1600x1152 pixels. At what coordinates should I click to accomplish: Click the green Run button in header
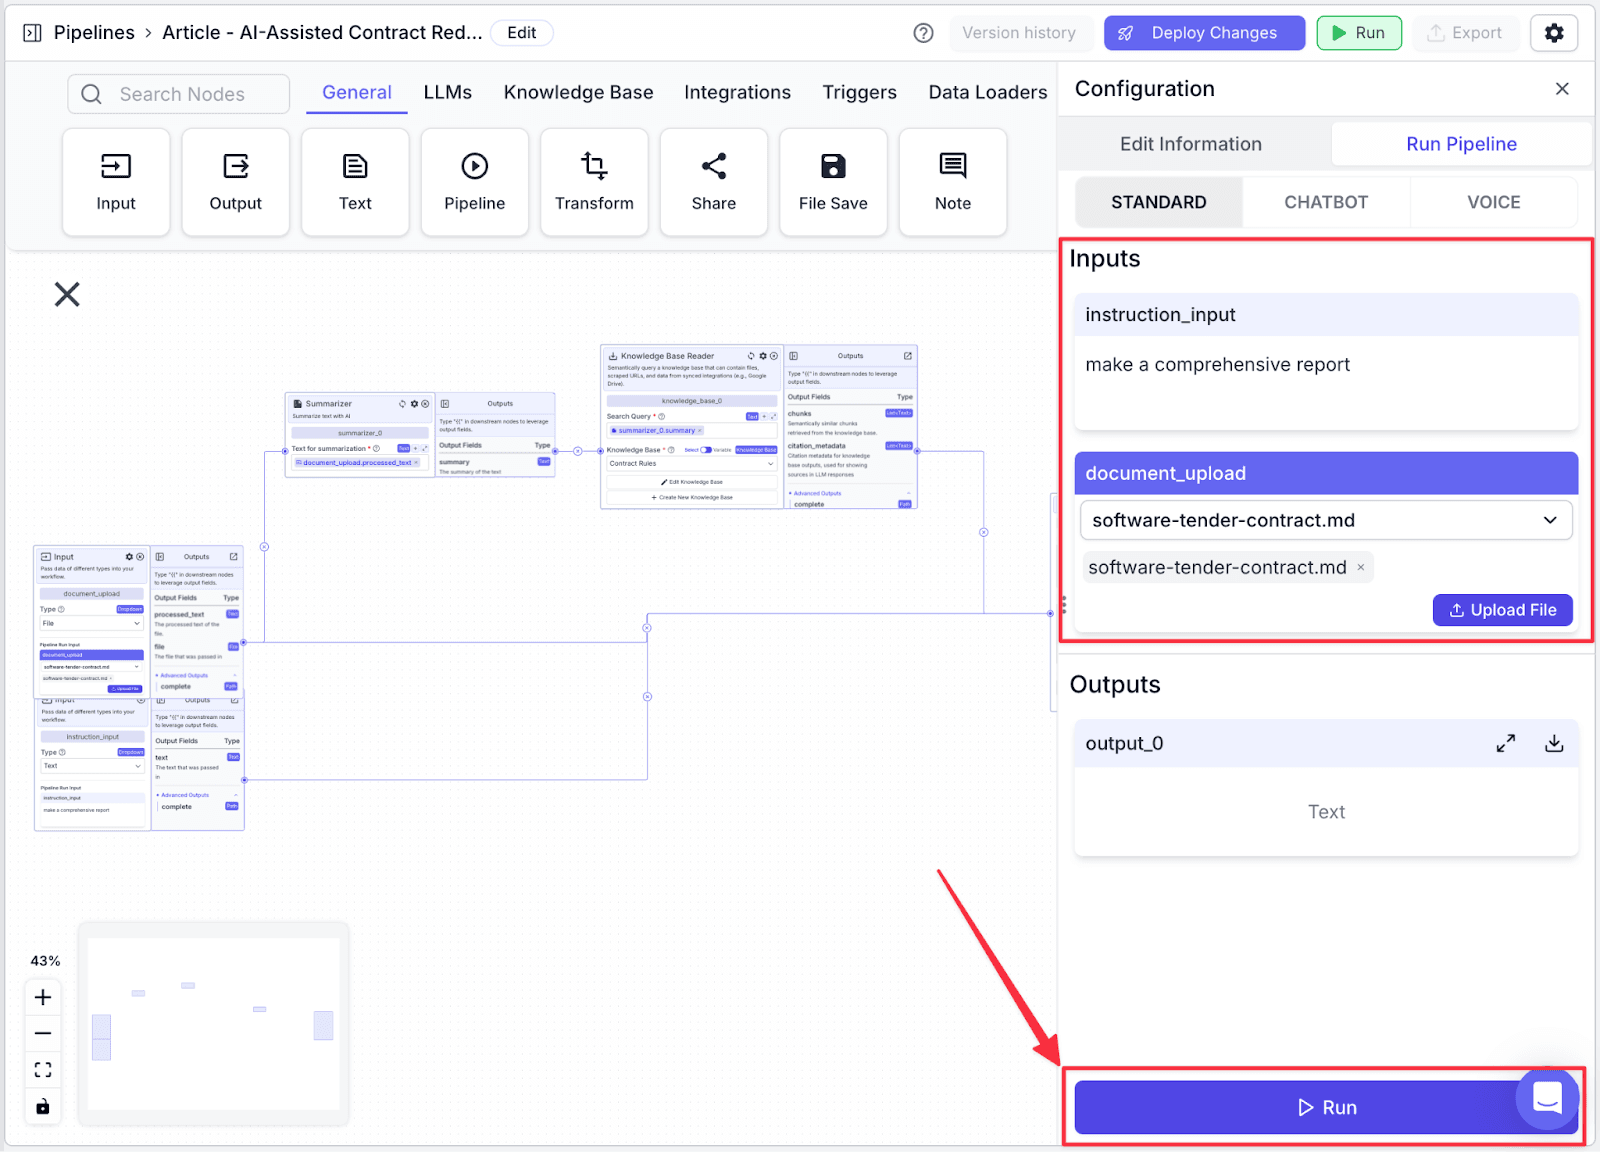pyautogui.click(x=1359, y=33)
